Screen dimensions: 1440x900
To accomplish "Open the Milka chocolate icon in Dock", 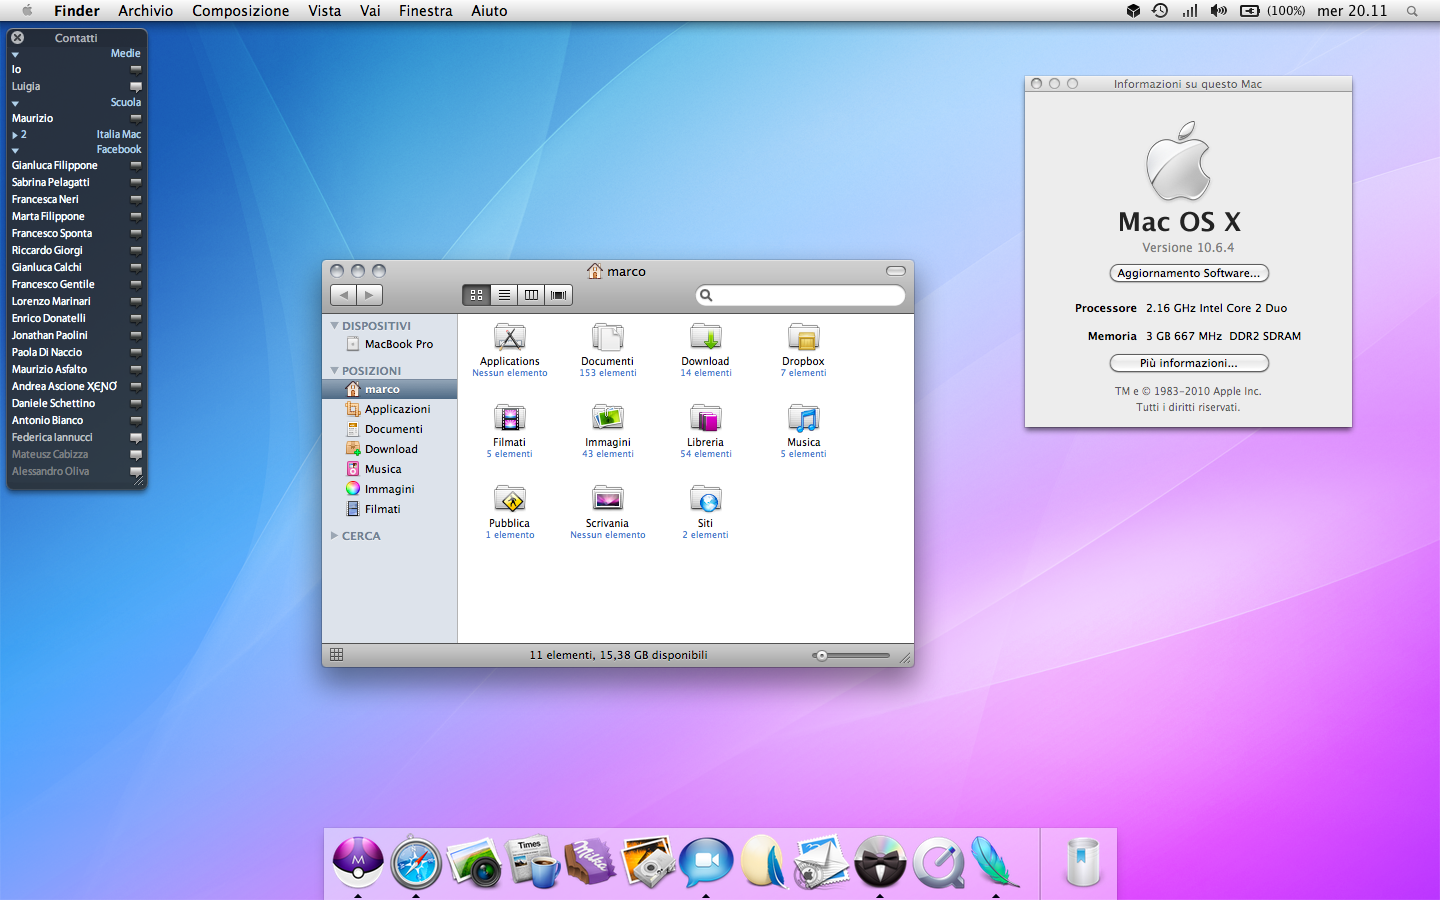I will (x=590, y=862).
